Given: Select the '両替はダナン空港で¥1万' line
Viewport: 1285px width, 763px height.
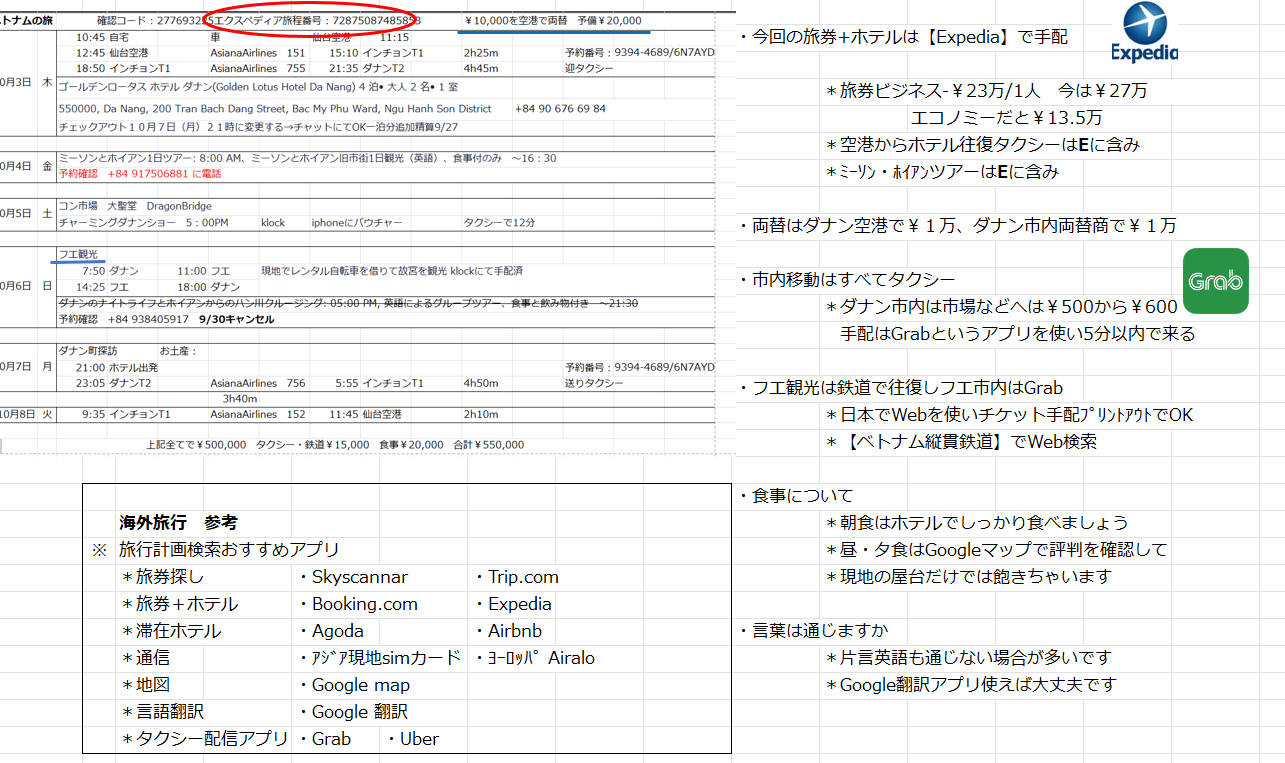Looking at the screenshot, I should click(x=957, y=226).
